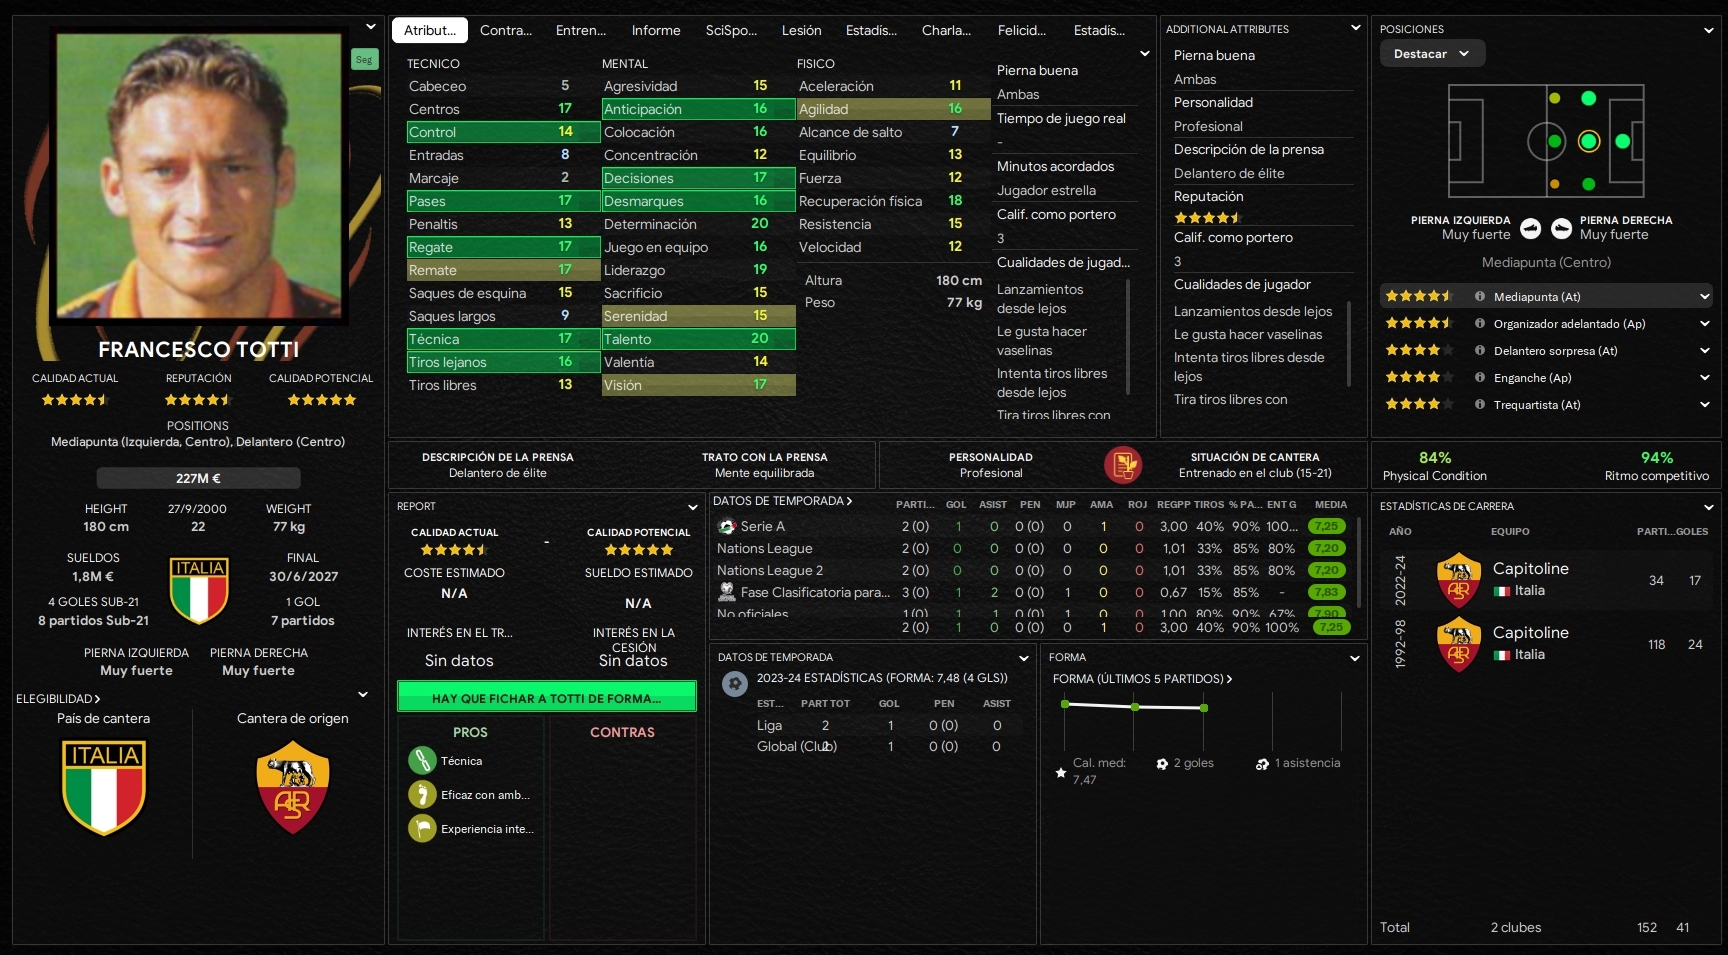Click Capitoline crest in the 2022-24 row

tap(1459, 580)
